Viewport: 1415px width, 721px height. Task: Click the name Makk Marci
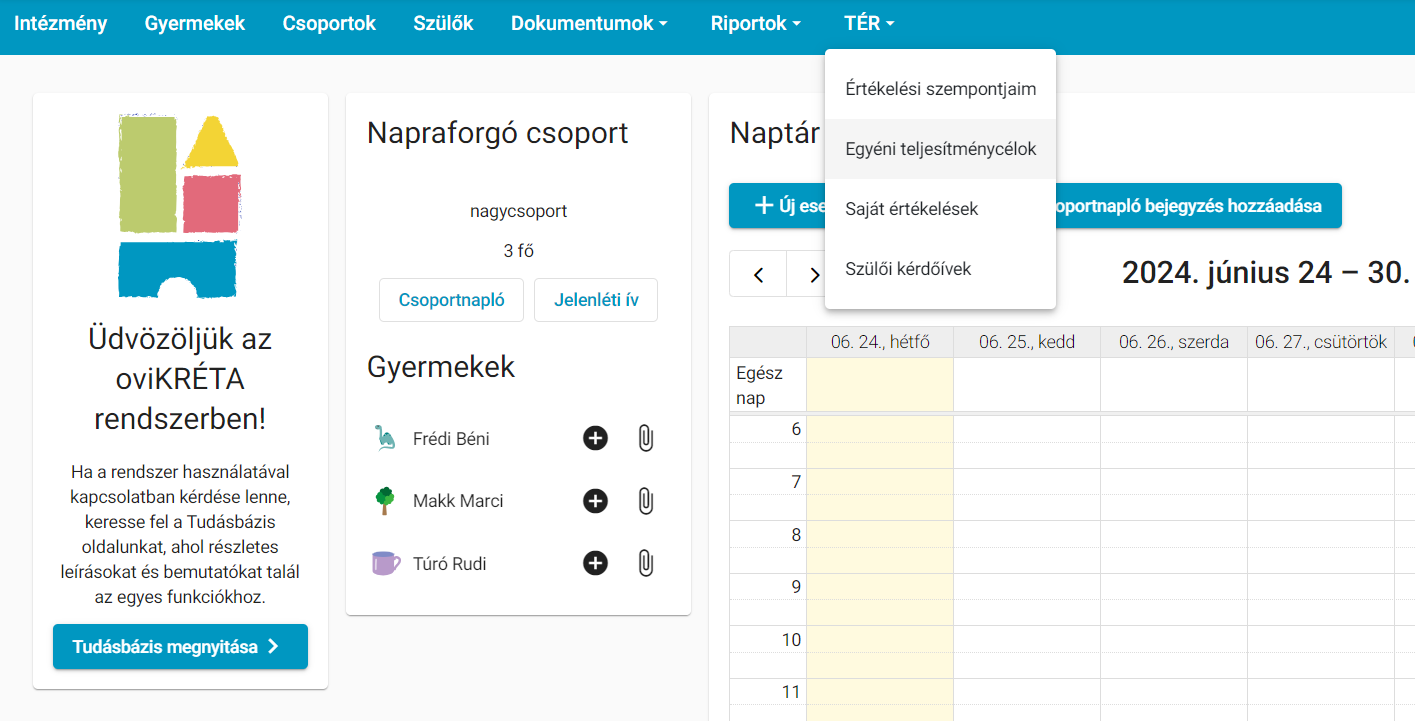[x=458, y=501]
